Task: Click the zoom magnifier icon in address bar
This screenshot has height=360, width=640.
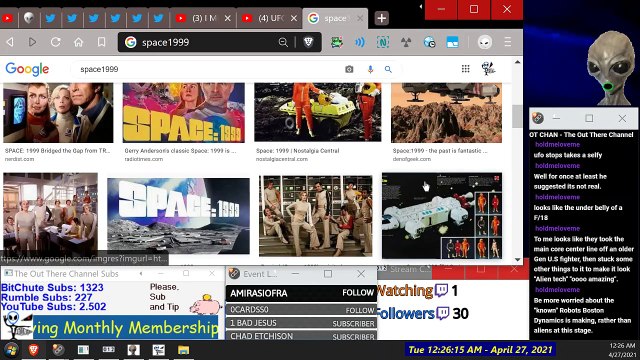Action: (x=283, y=42)
